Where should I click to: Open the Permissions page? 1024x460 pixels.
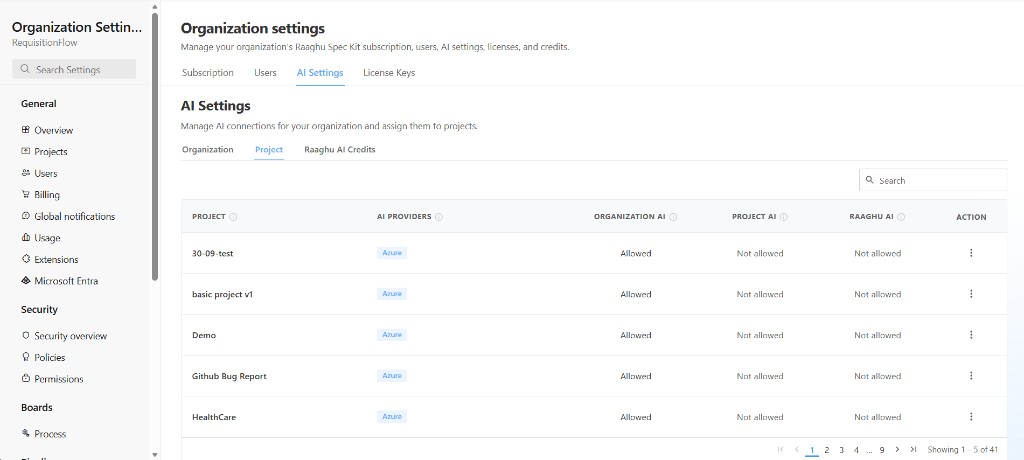[52, 379]
